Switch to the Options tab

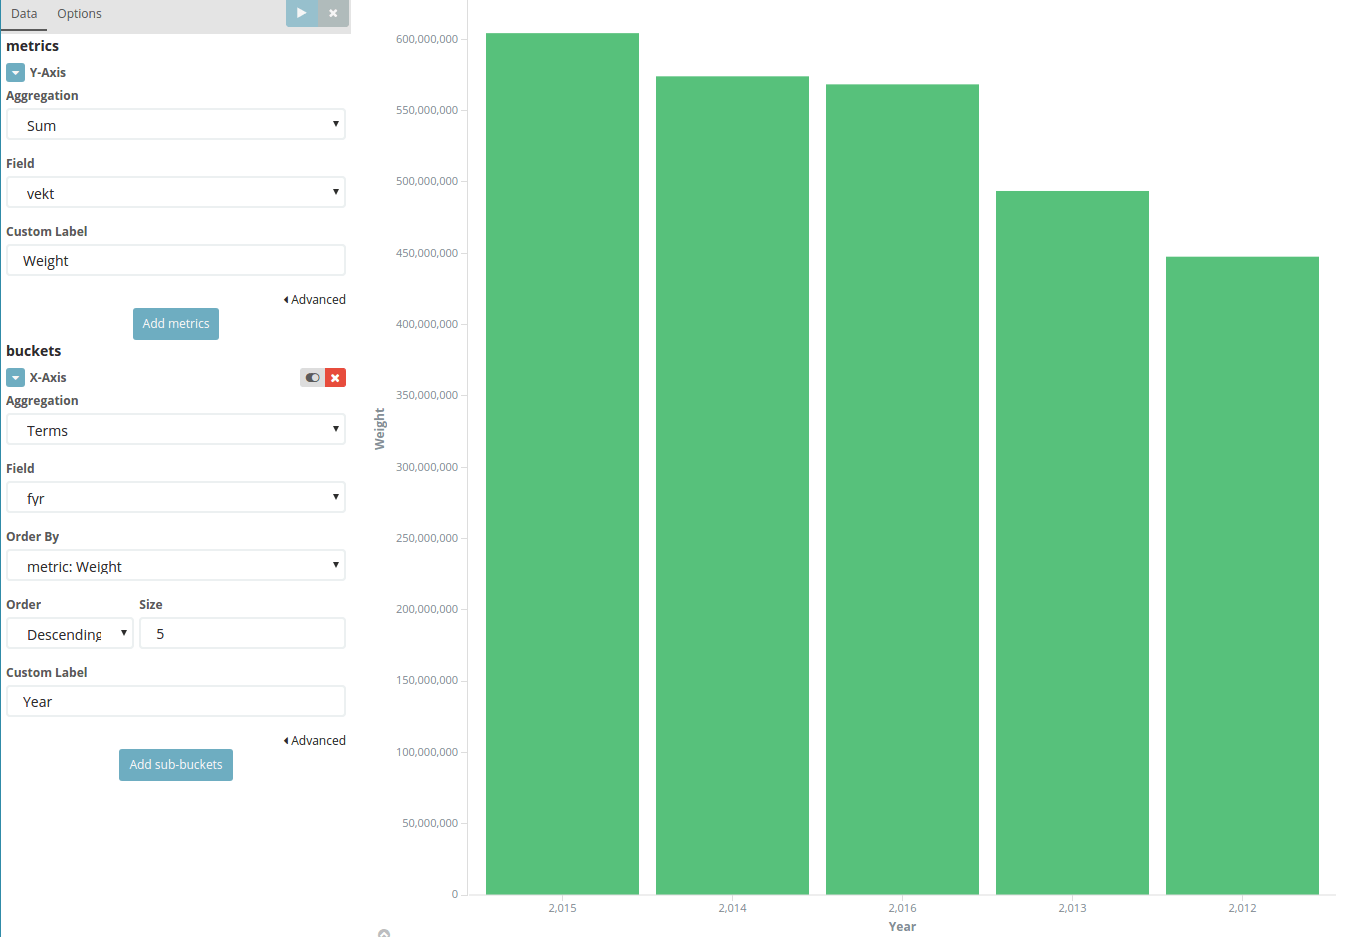point(79,13)
